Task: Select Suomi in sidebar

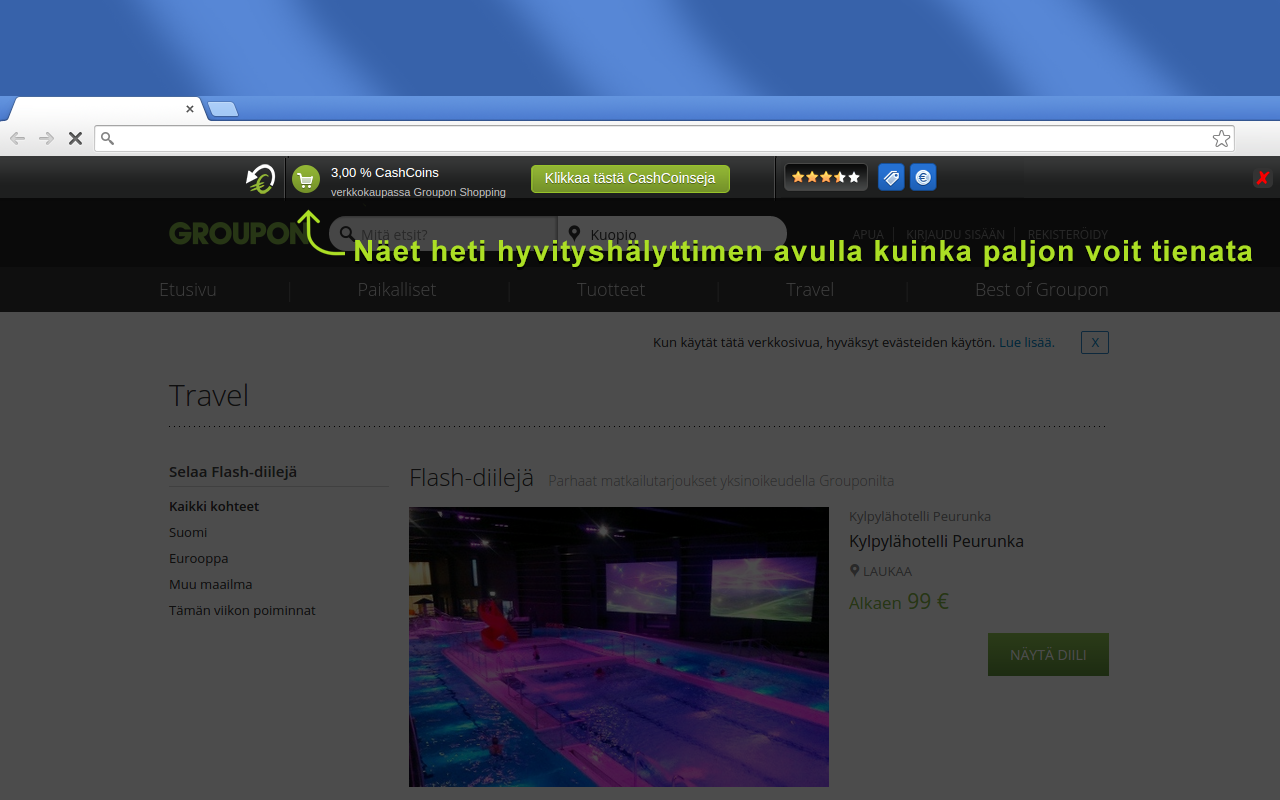Action: (x=188, y=532)
